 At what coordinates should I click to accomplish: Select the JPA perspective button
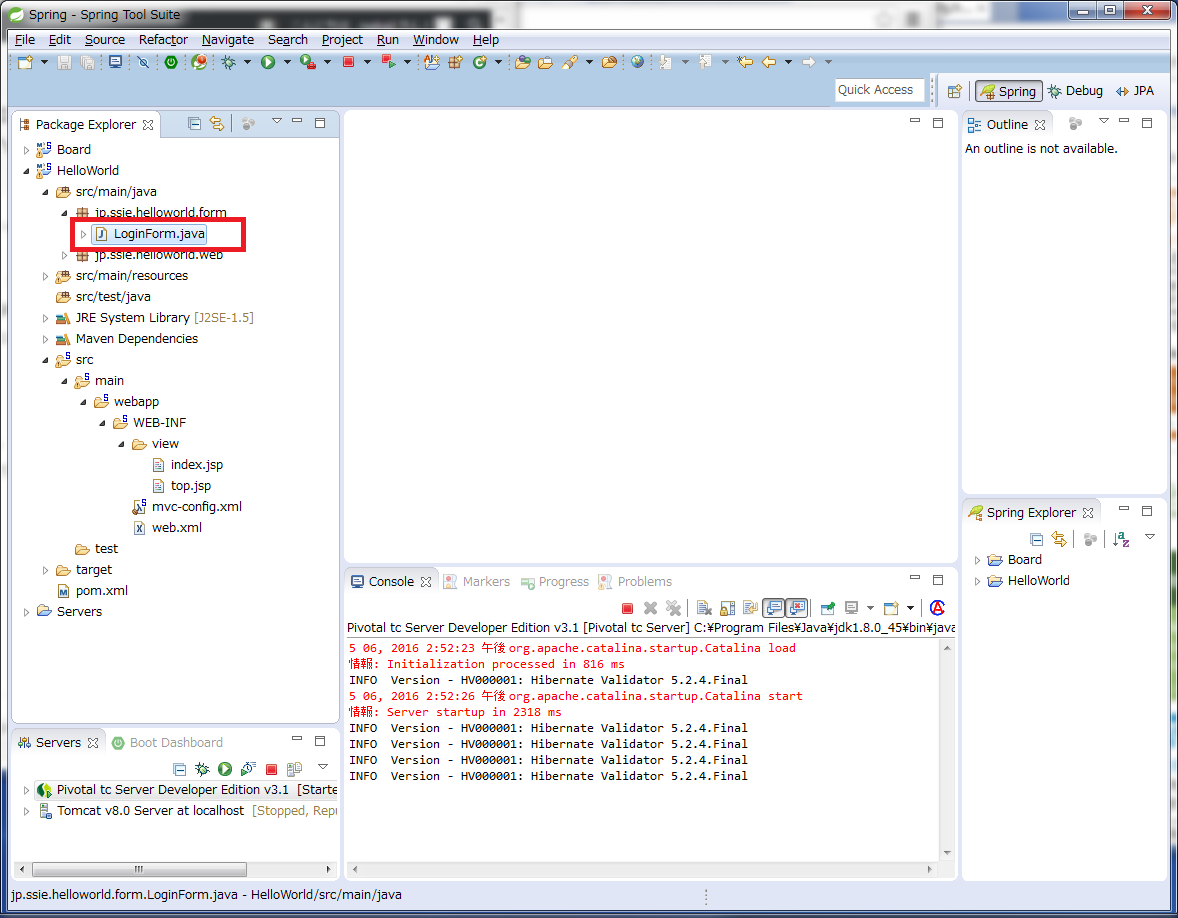(1134, 91)
